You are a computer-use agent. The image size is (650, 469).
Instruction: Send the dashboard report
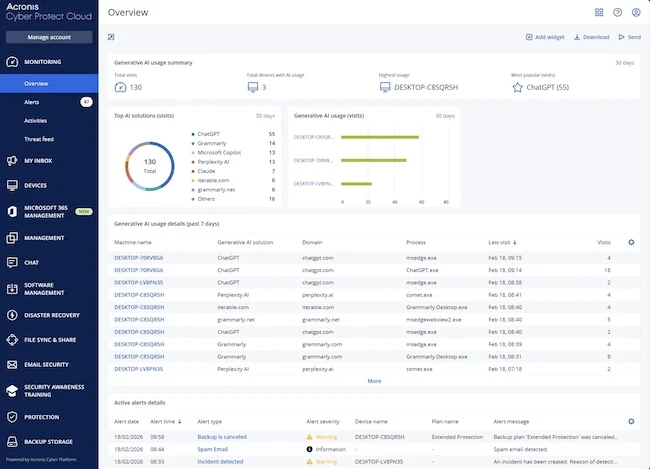pyautogui.click(x=630, y=37)
